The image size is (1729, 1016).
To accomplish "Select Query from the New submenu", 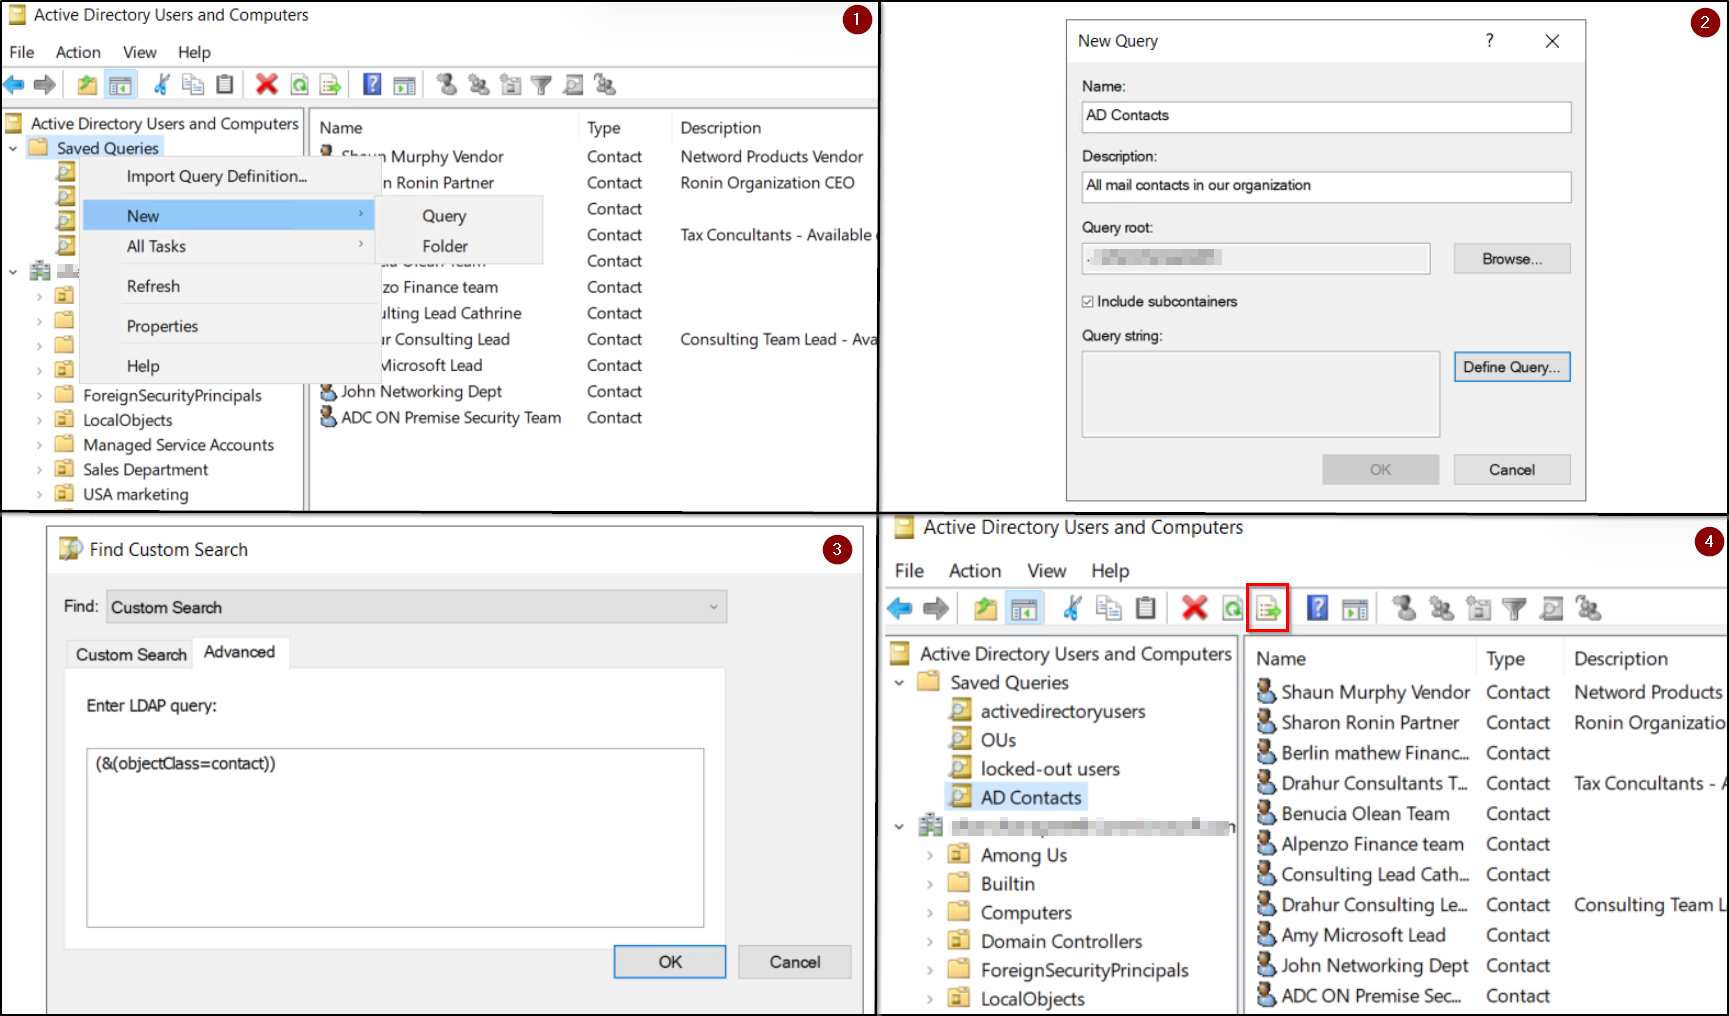I will coord(443,215).
